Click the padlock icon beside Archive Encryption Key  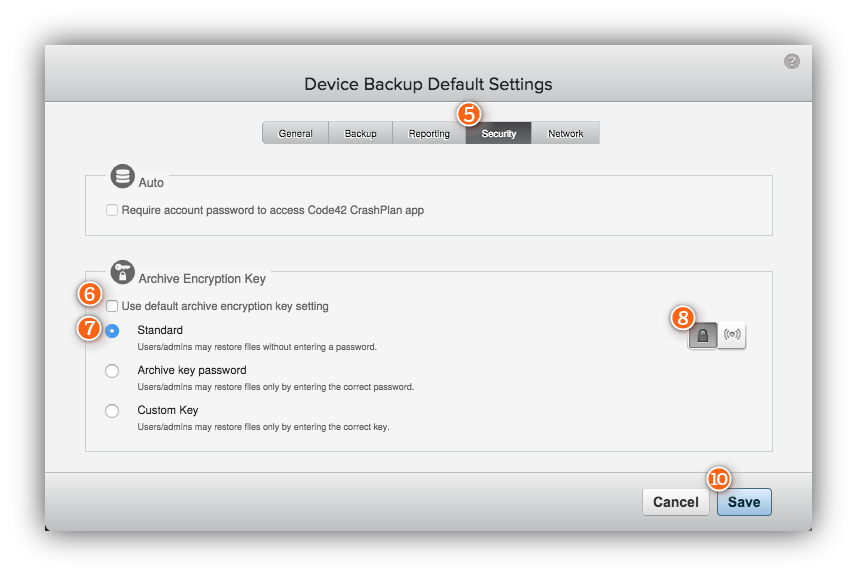coord(122,272)
